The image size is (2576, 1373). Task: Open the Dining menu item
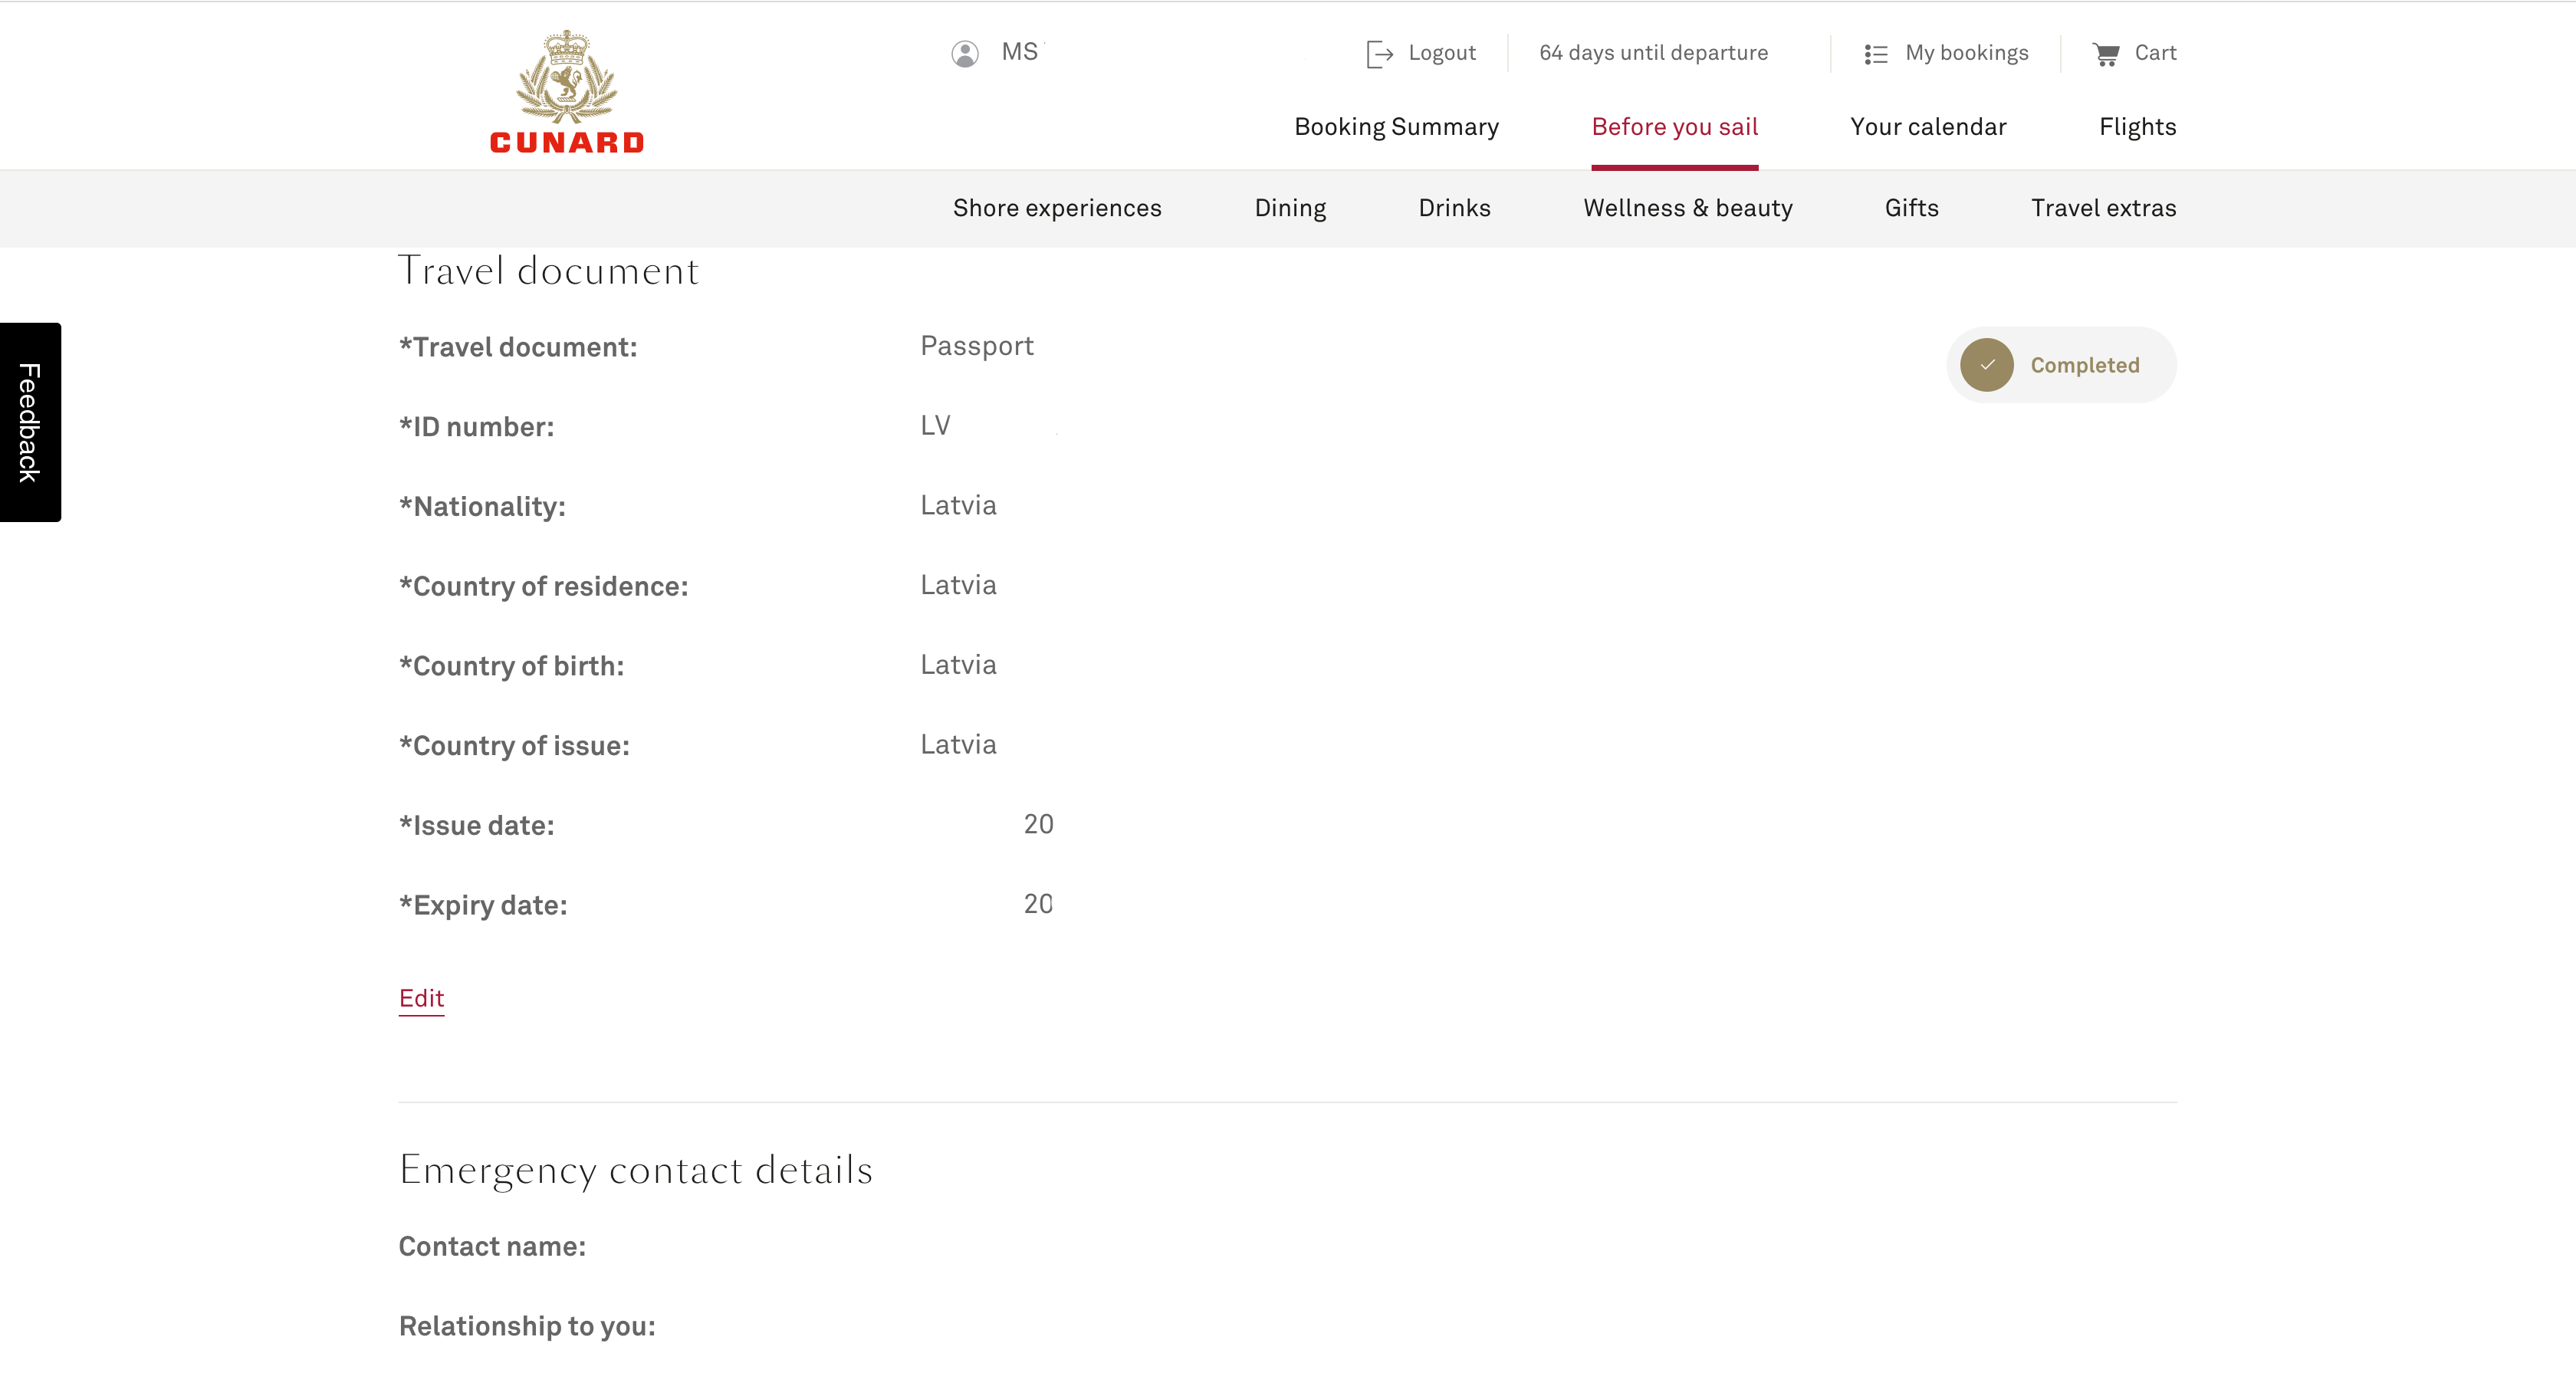point(1290,208)
